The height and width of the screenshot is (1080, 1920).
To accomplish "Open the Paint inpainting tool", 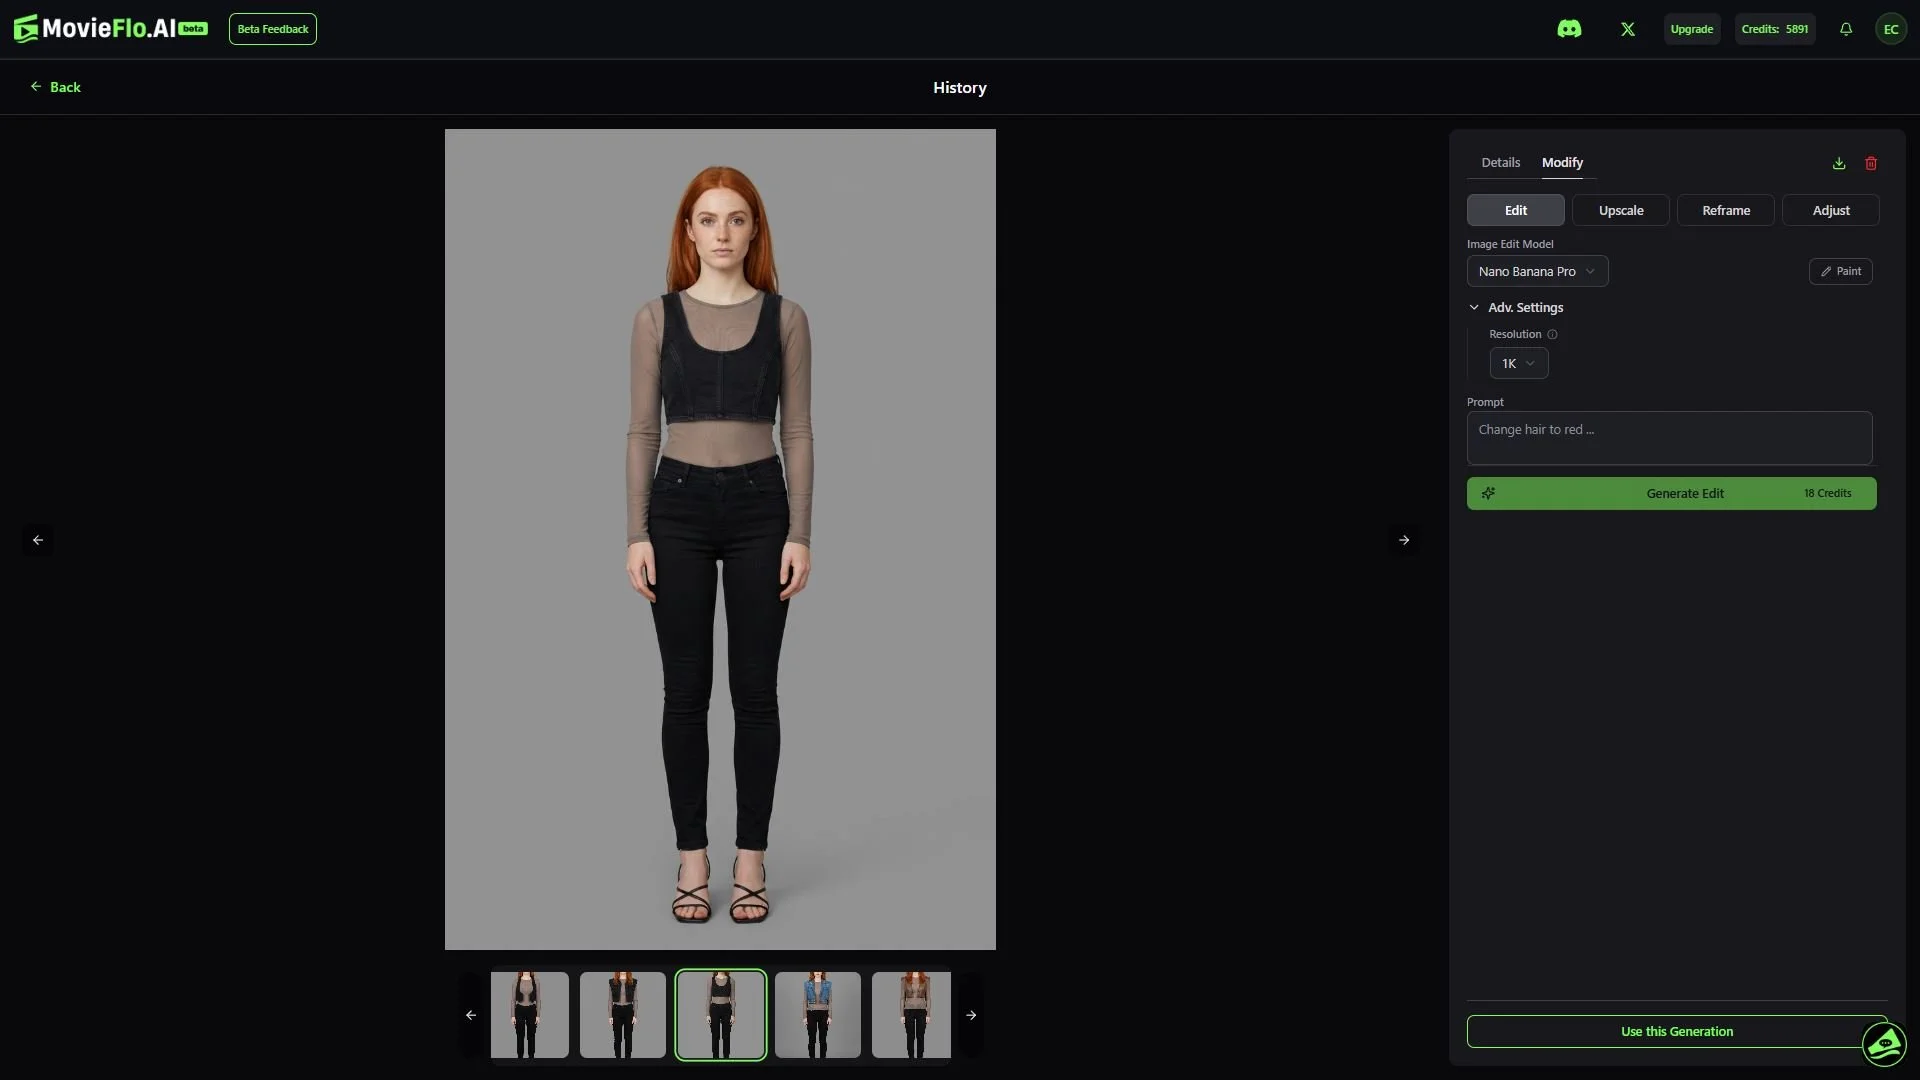I will (x=1840, y=271).
